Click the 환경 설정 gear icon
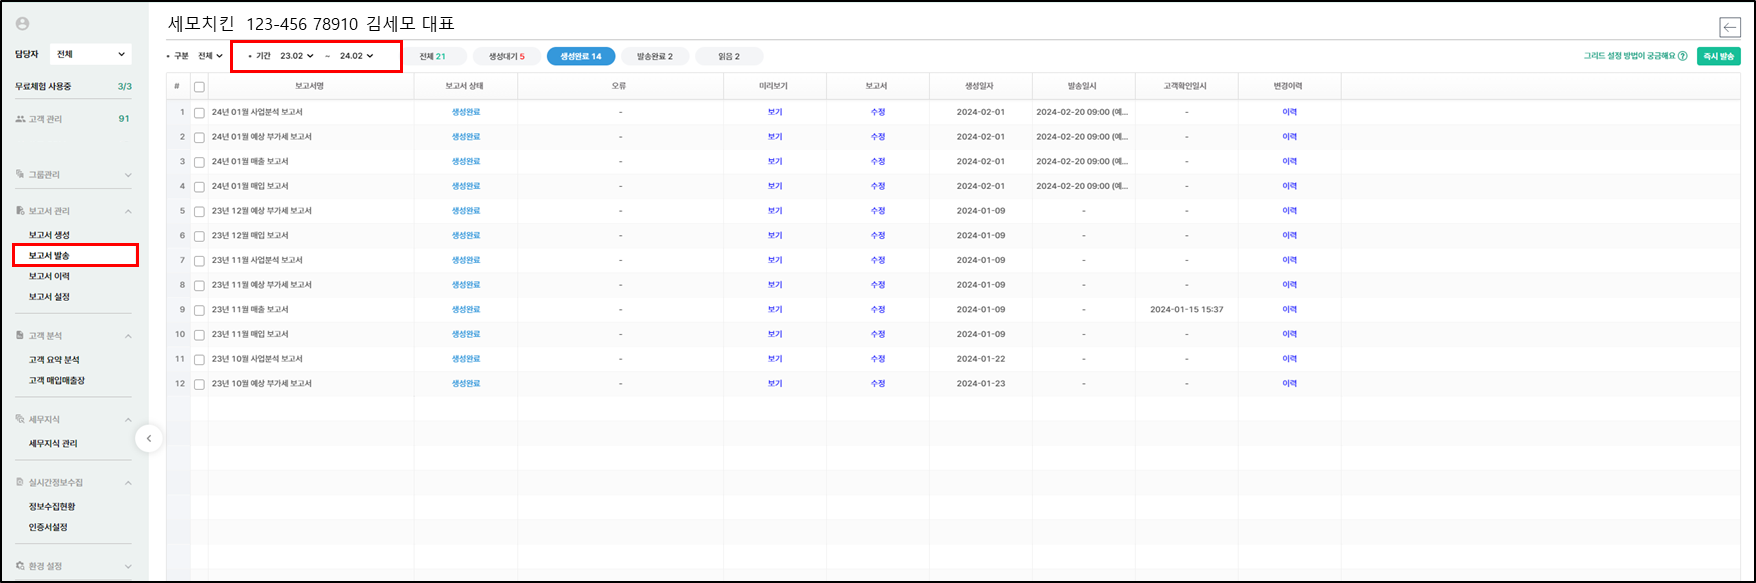Image resolution: width=1756 pixels, height=583 pixels. pos(20,566)
